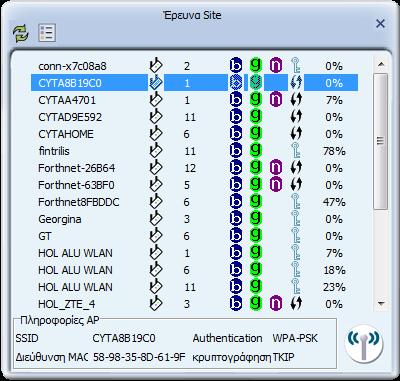Click the key icon for conn-x7c08a8
Viewport: 400px width, 381px height.
[x=295, y=65]
